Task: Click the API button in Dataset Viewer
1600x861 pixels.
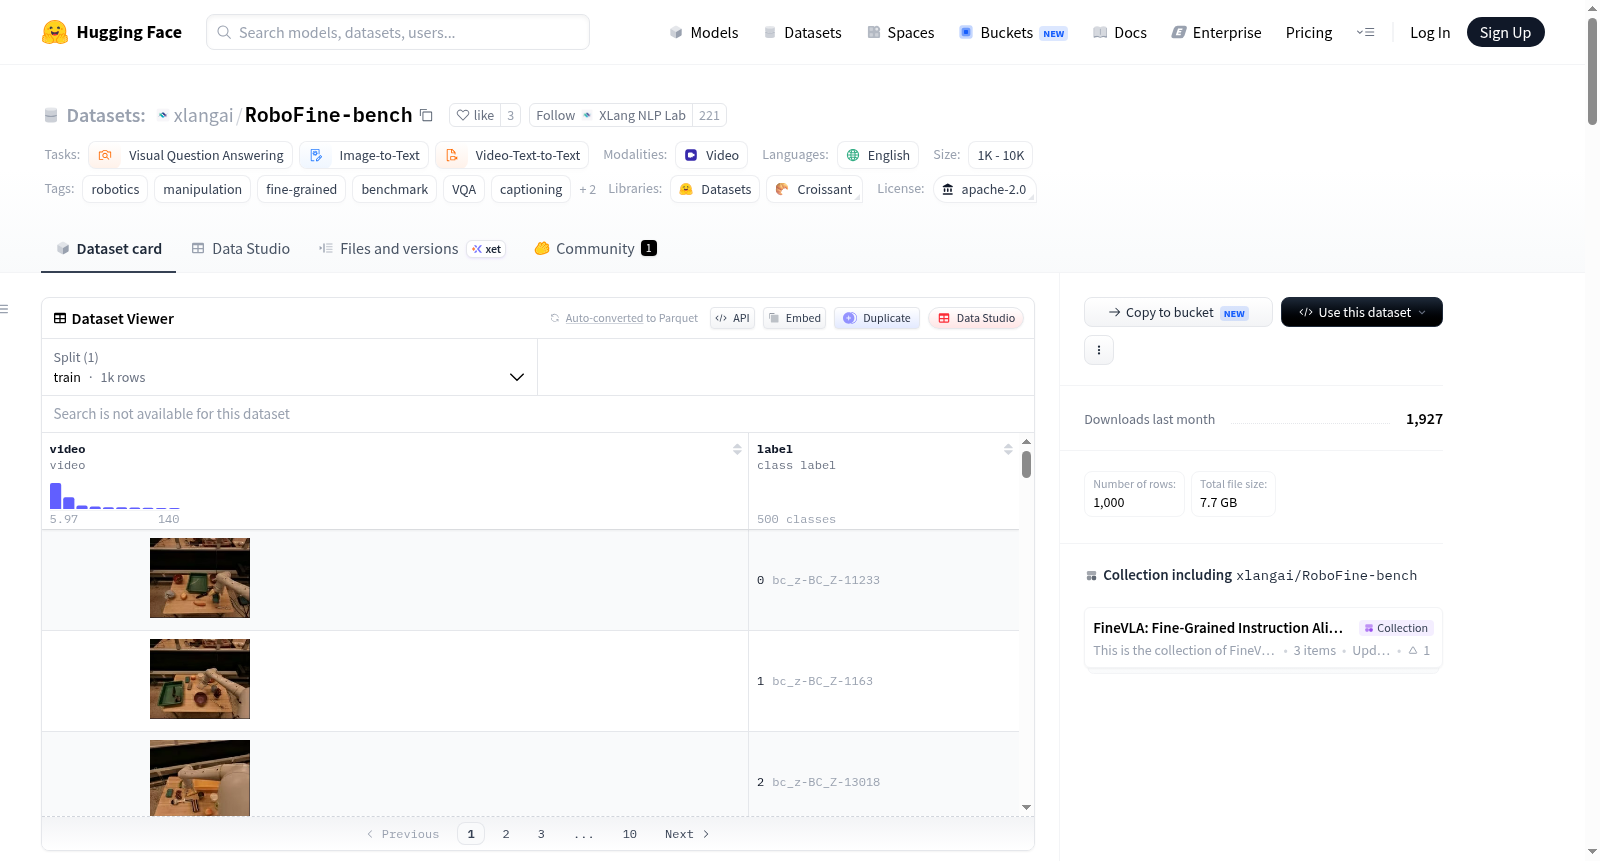Action: [x=732, y=318]
